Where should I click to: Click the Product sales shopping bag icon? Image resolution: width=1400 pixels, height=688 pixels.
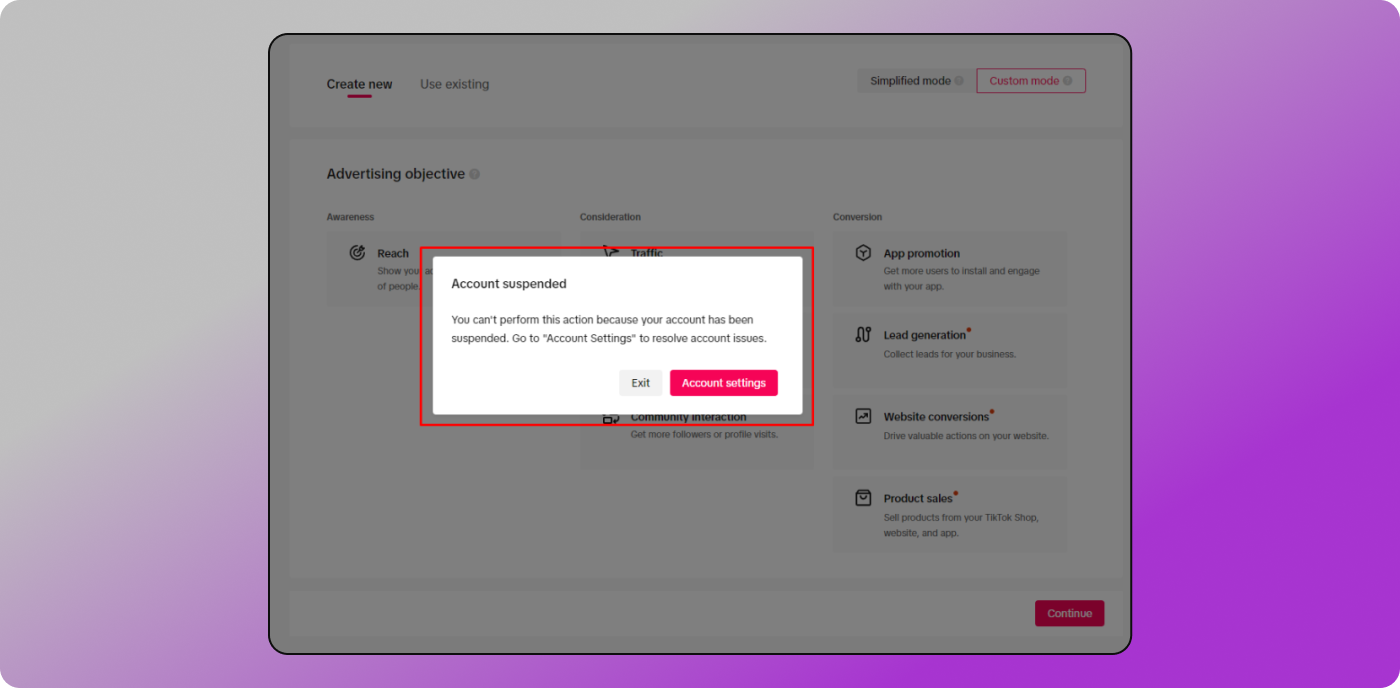click(863, 498)
